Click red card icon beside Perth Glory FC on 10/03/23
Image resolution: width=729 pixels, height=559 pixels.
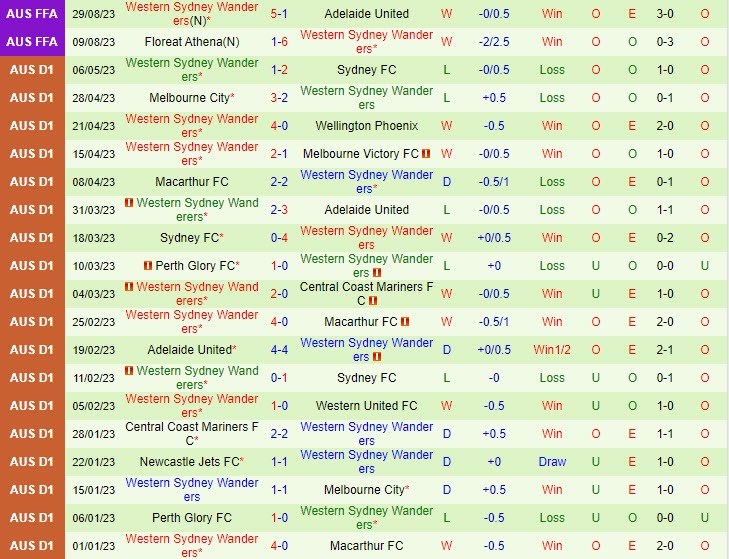148,266
